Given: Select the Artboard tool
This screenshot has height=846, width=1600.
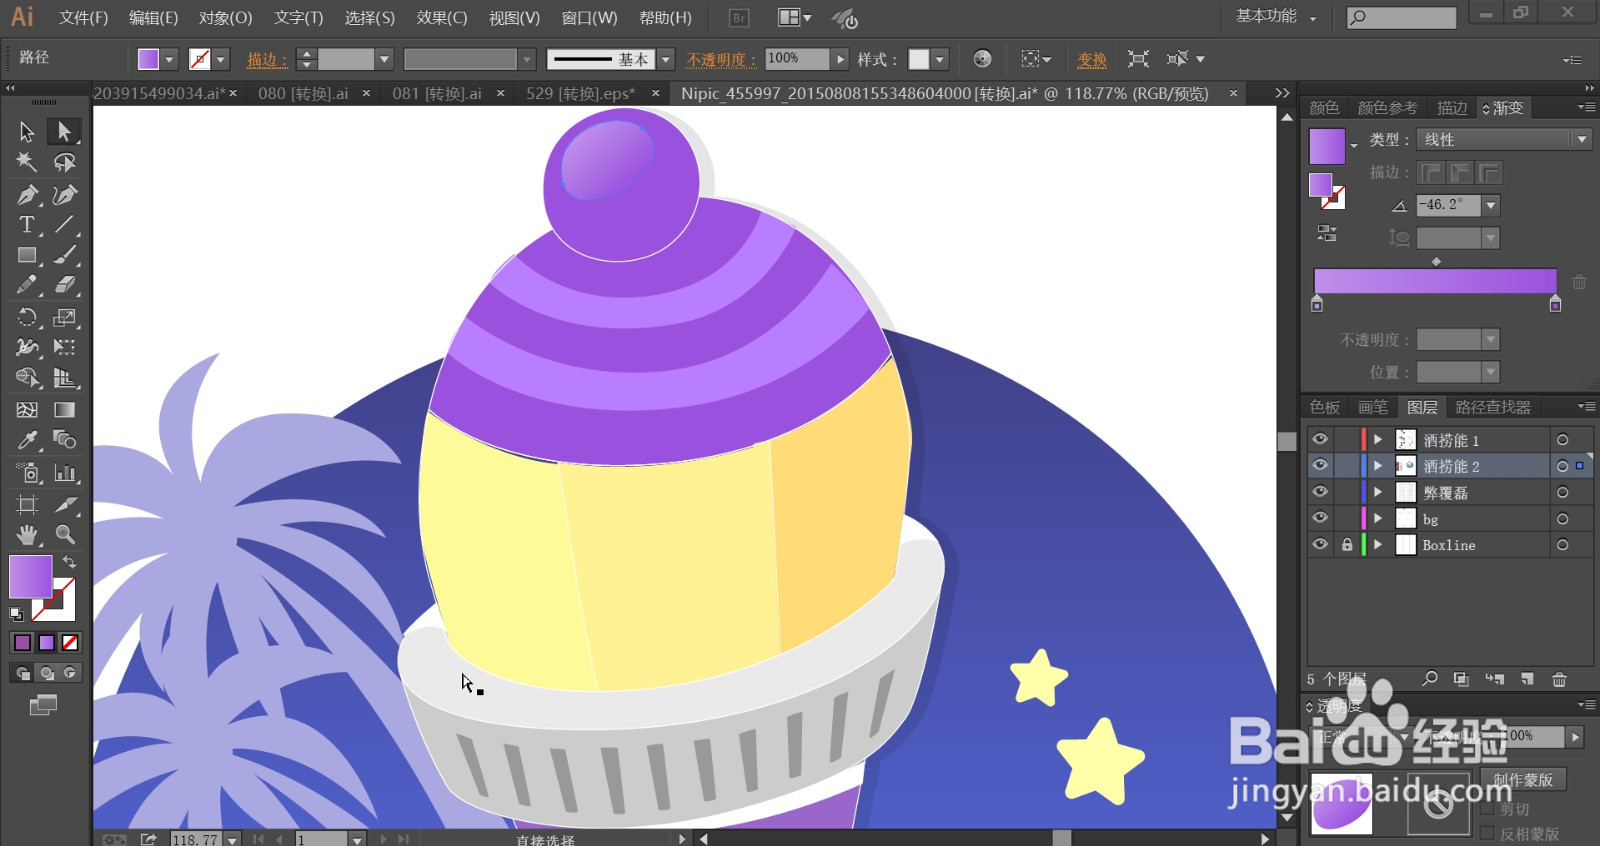Looking at the screenshot, I should tap(27, 504).
